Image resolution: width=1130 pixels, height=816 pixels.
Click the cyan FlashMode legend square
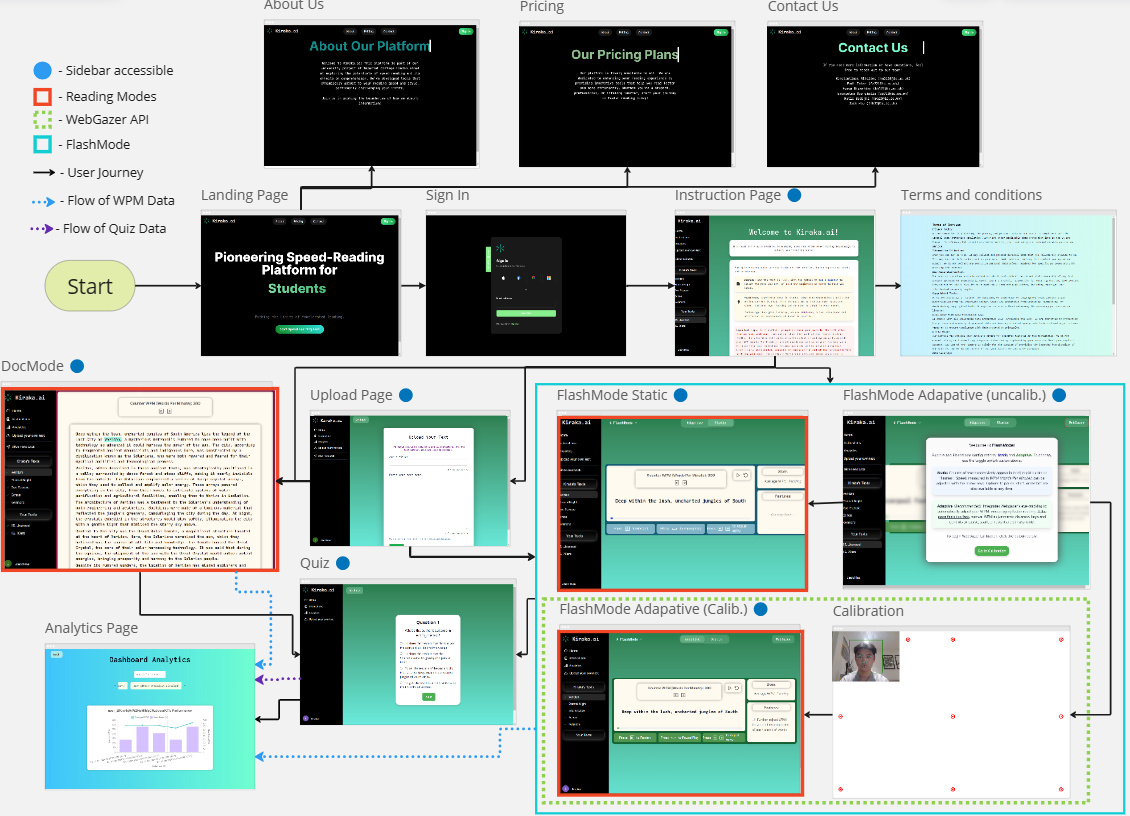(43, 144)
